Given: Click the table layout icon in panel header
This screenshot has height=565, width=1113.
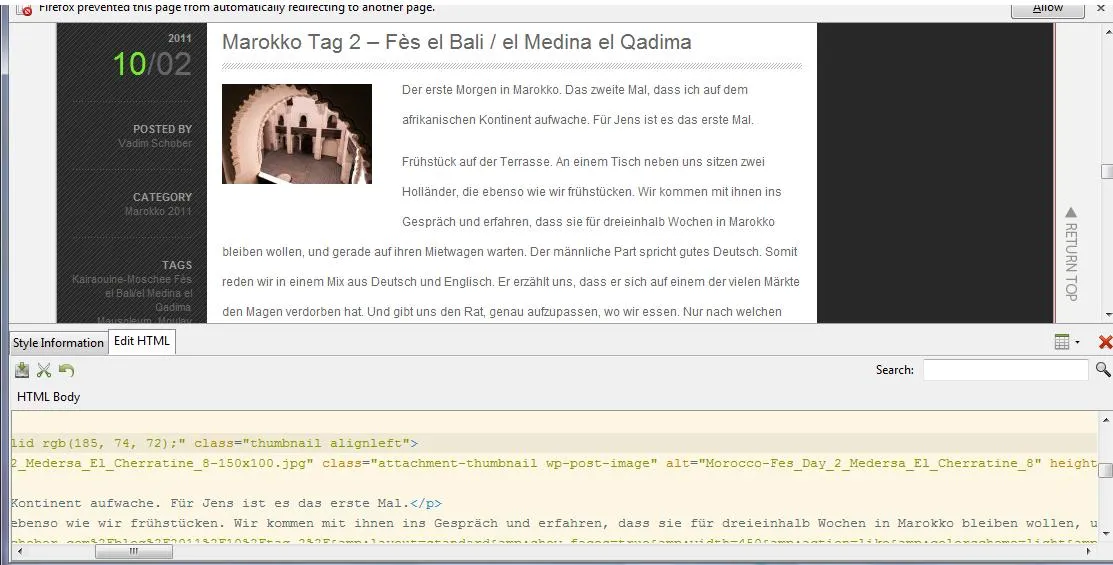Looking at the screenshot, I should pyautogui.click(x=1062, y=342).
